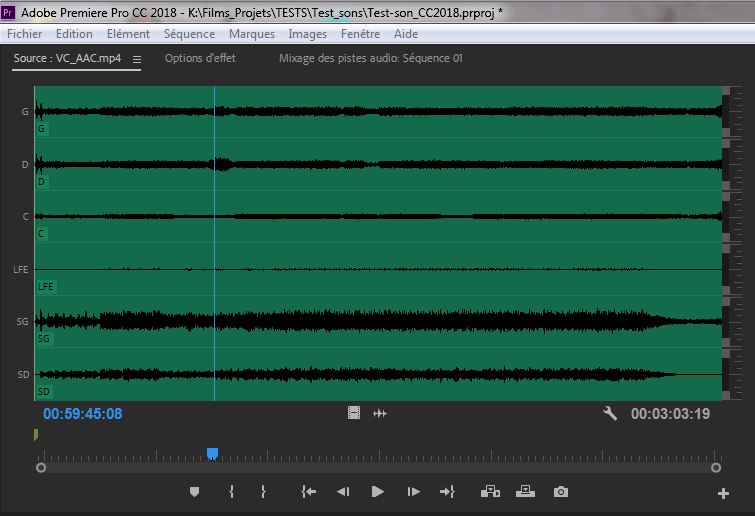Click the Insert edit icon

coord(490,491)
